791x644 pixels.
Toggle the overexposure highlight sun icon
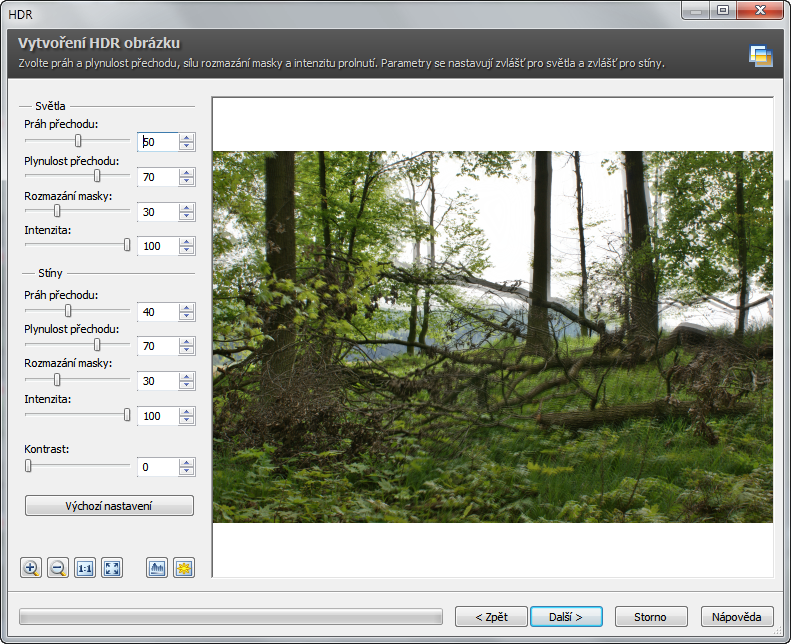point(183,568)
